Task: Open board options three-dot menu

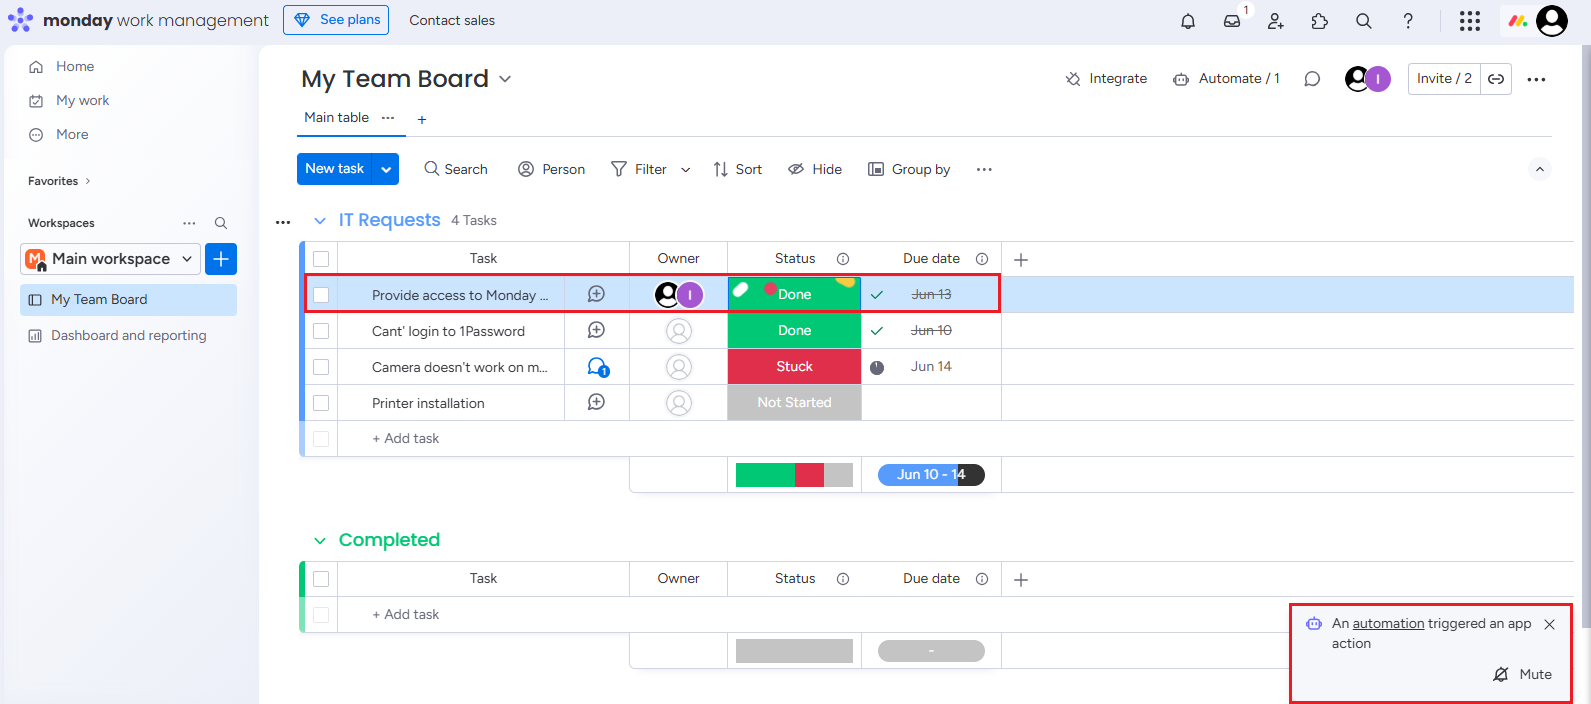Action: (1537, 79)
